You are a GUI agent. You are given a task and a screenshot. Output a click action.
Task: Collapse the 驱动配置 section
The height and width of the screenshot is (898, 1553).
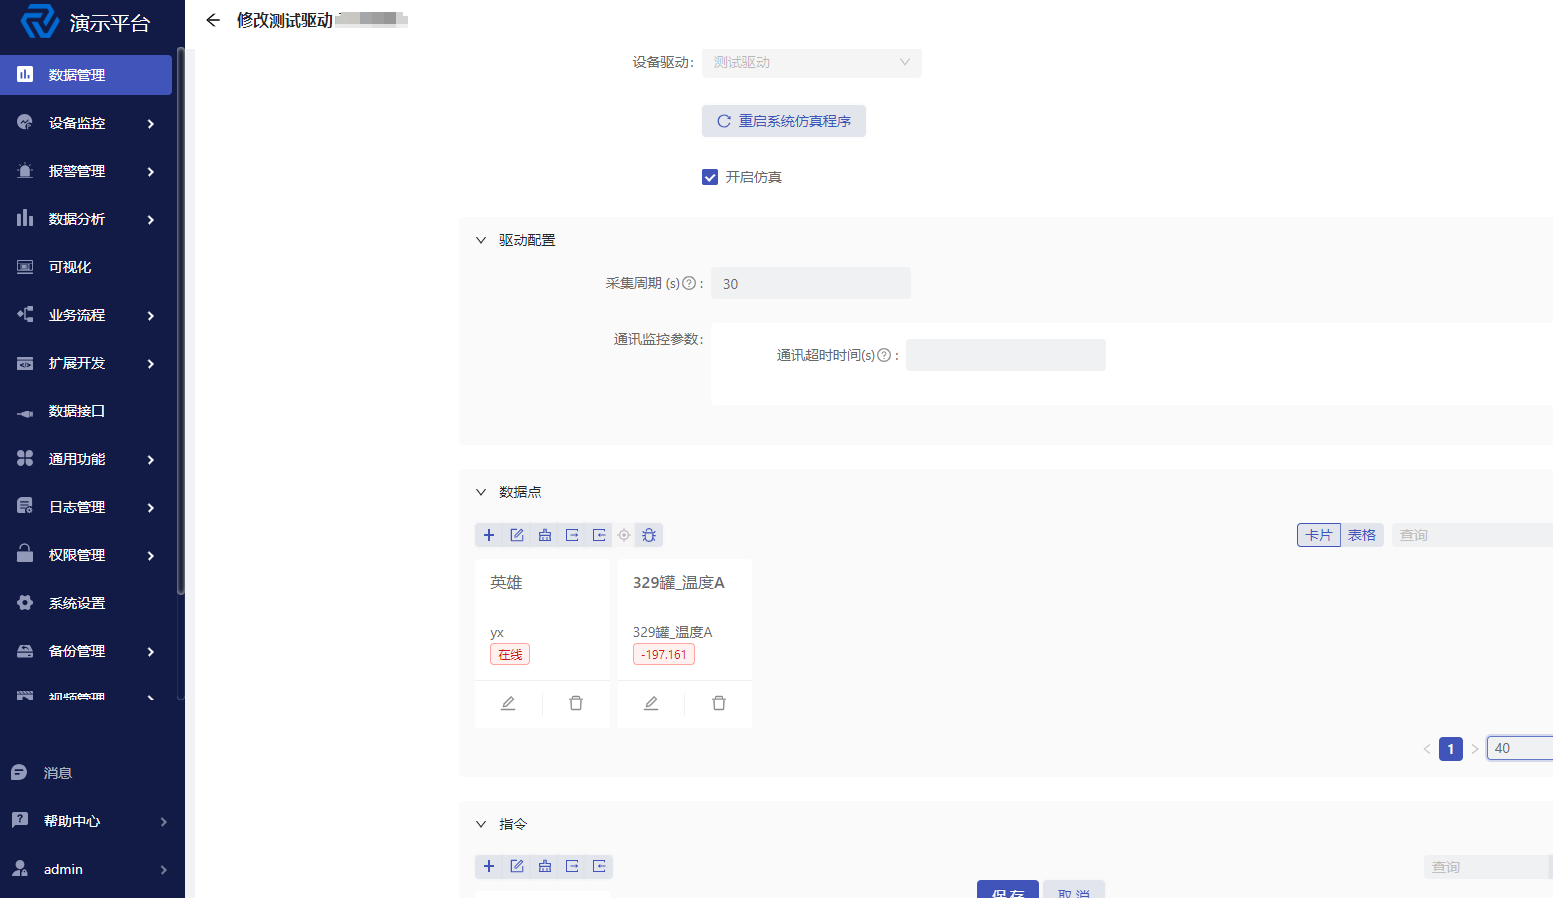(481, 240)
